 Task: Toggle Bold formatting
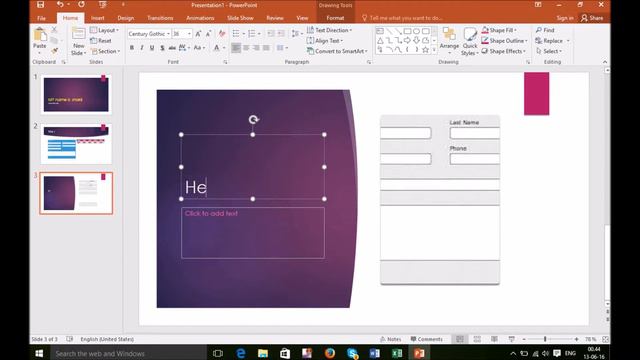click(x=132, y=48)
